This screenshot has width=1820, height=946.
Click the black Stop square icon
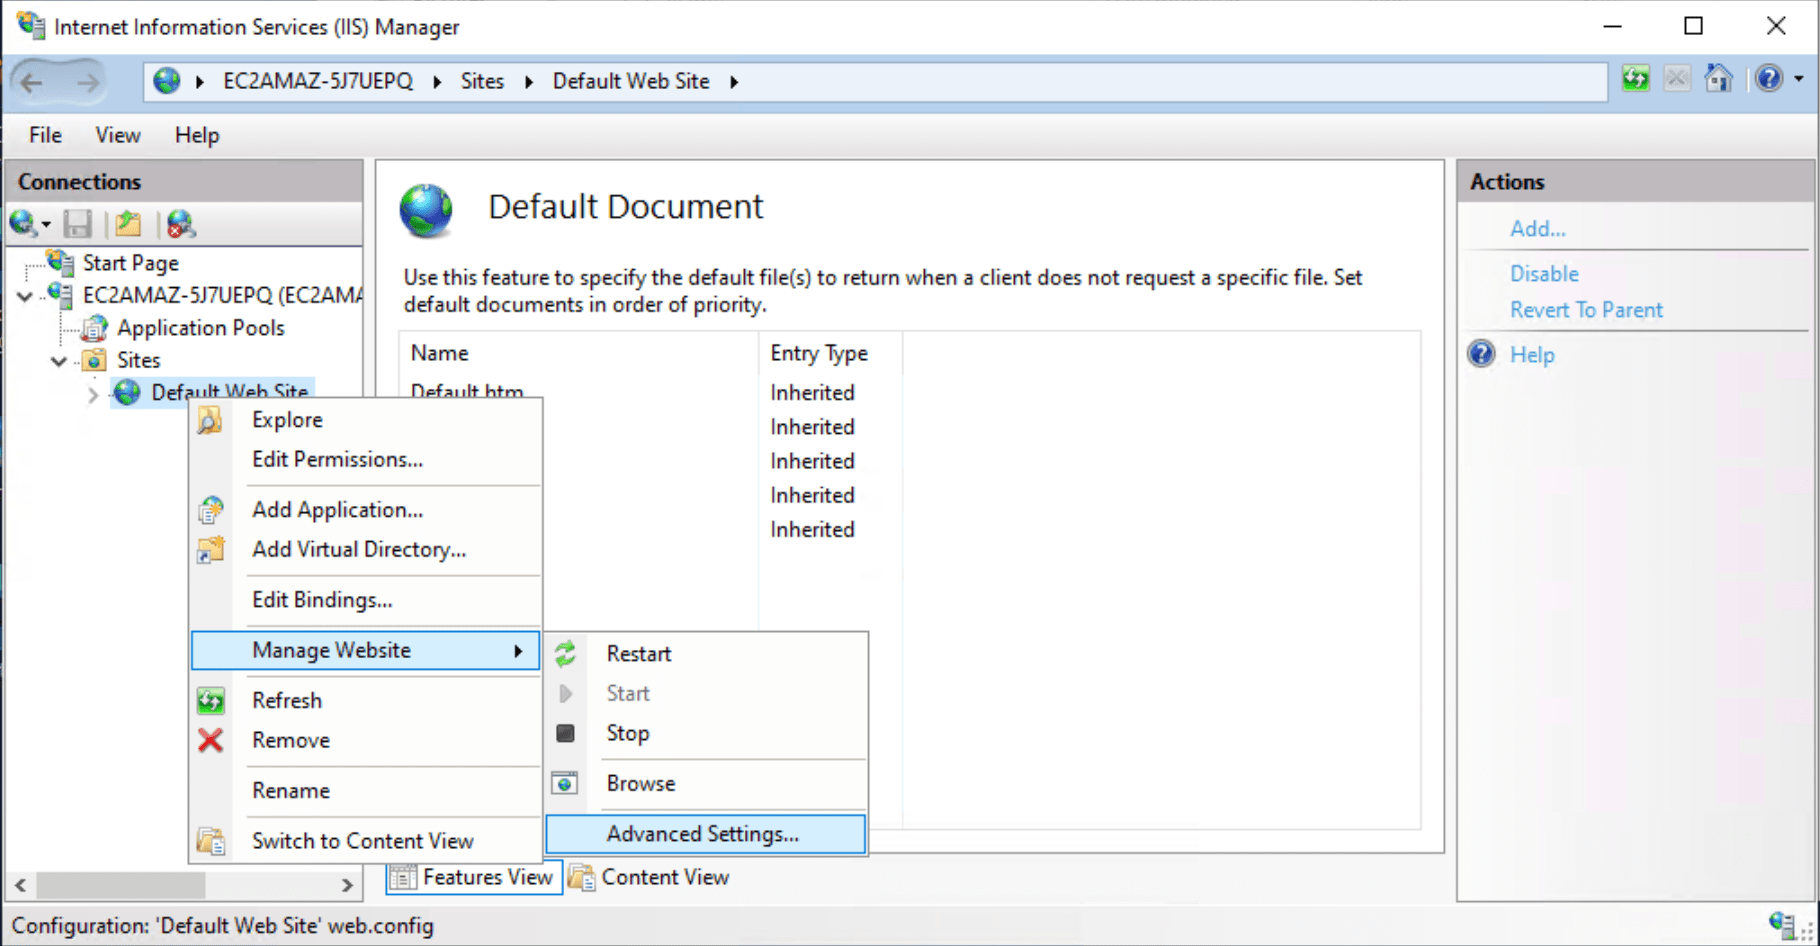pyautogui.click(x=565, y=733)
